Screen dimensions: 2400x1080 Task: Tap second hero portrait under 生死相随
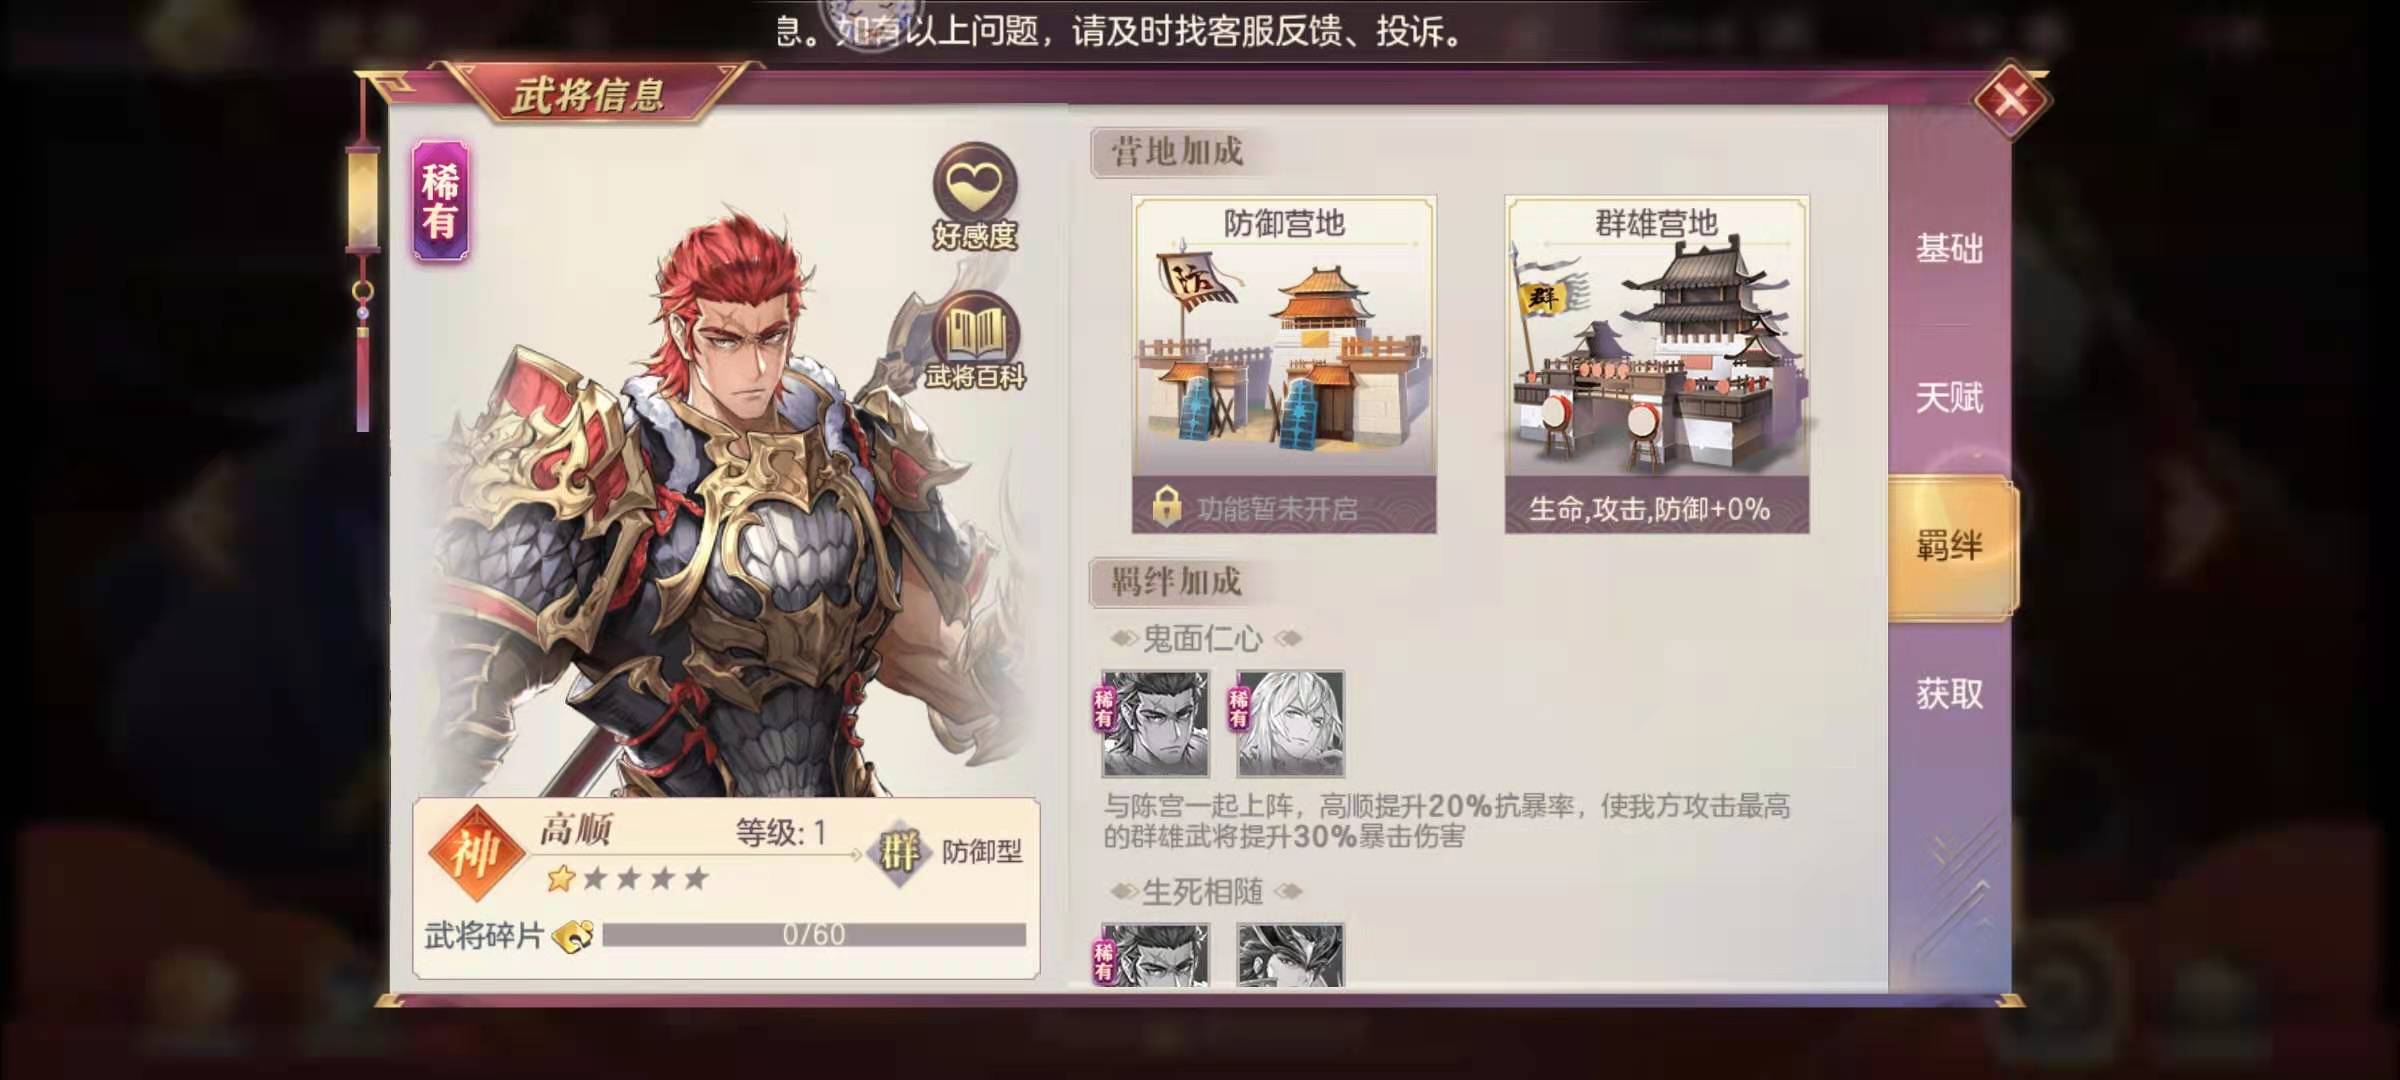click(1290, 955)
